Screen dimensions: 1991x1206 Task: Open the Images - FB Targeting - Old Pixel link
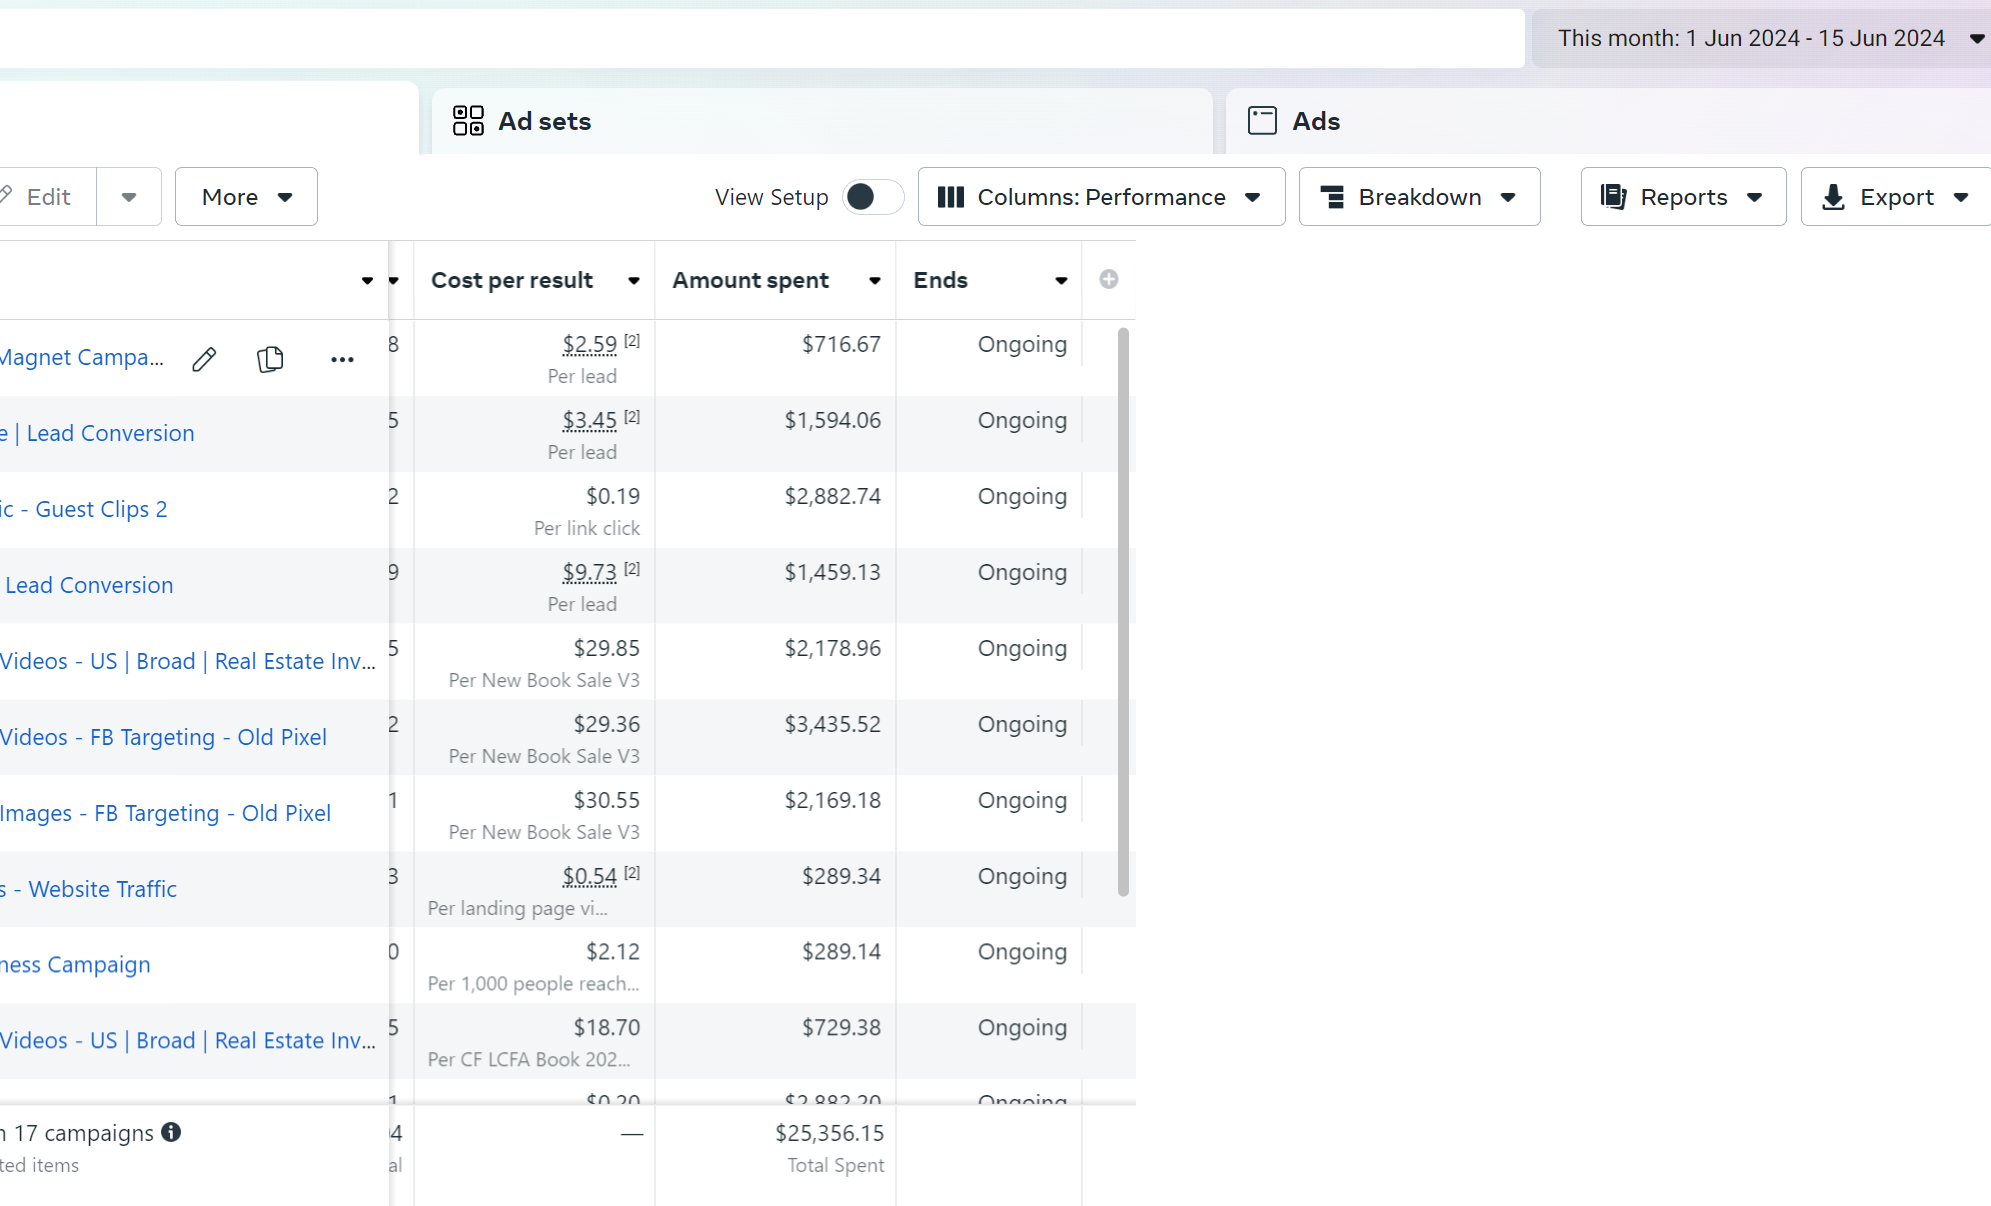pos(165,814)
